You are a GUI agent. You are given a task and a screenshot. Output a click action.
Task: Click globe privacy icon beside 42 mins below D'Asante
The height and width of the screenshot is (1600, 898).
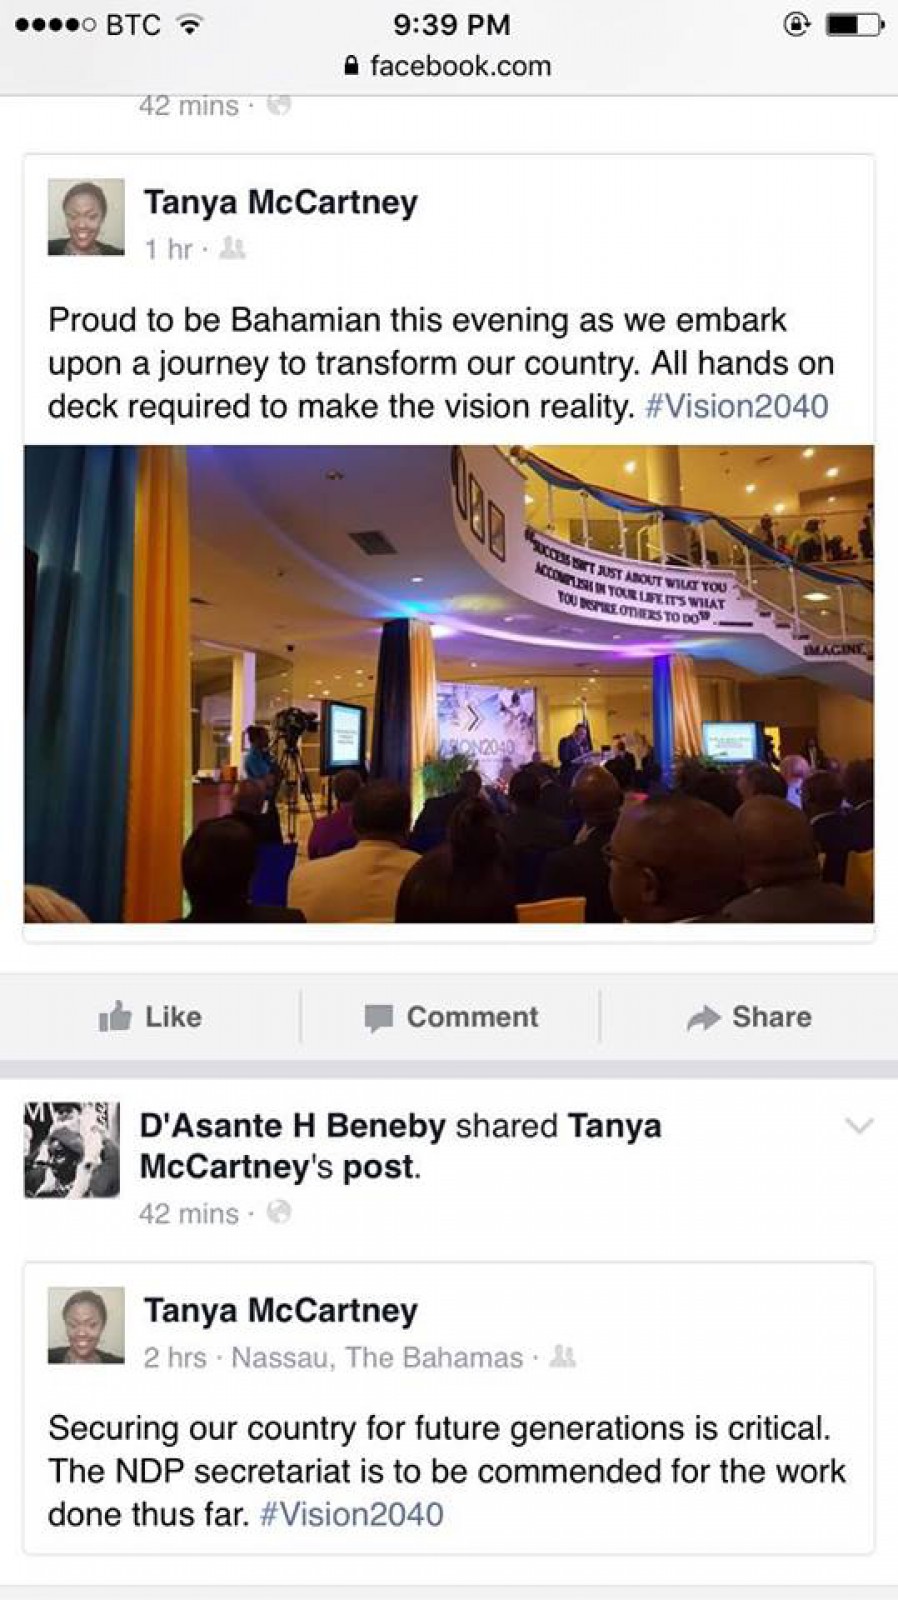click(x=279, y=1212)
